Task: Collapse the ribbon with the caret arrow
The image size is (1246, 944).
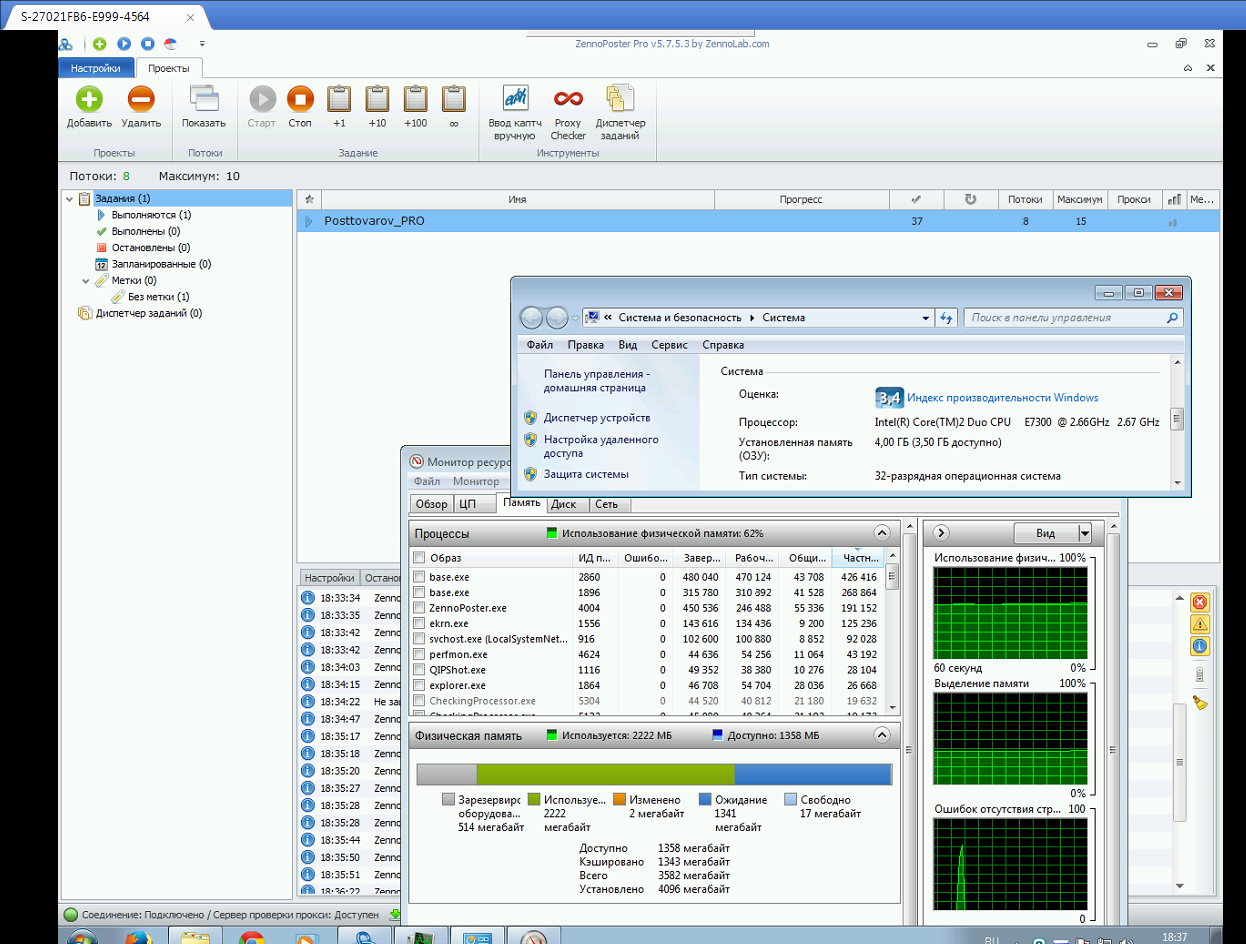Action: [x=1188, y=68]
